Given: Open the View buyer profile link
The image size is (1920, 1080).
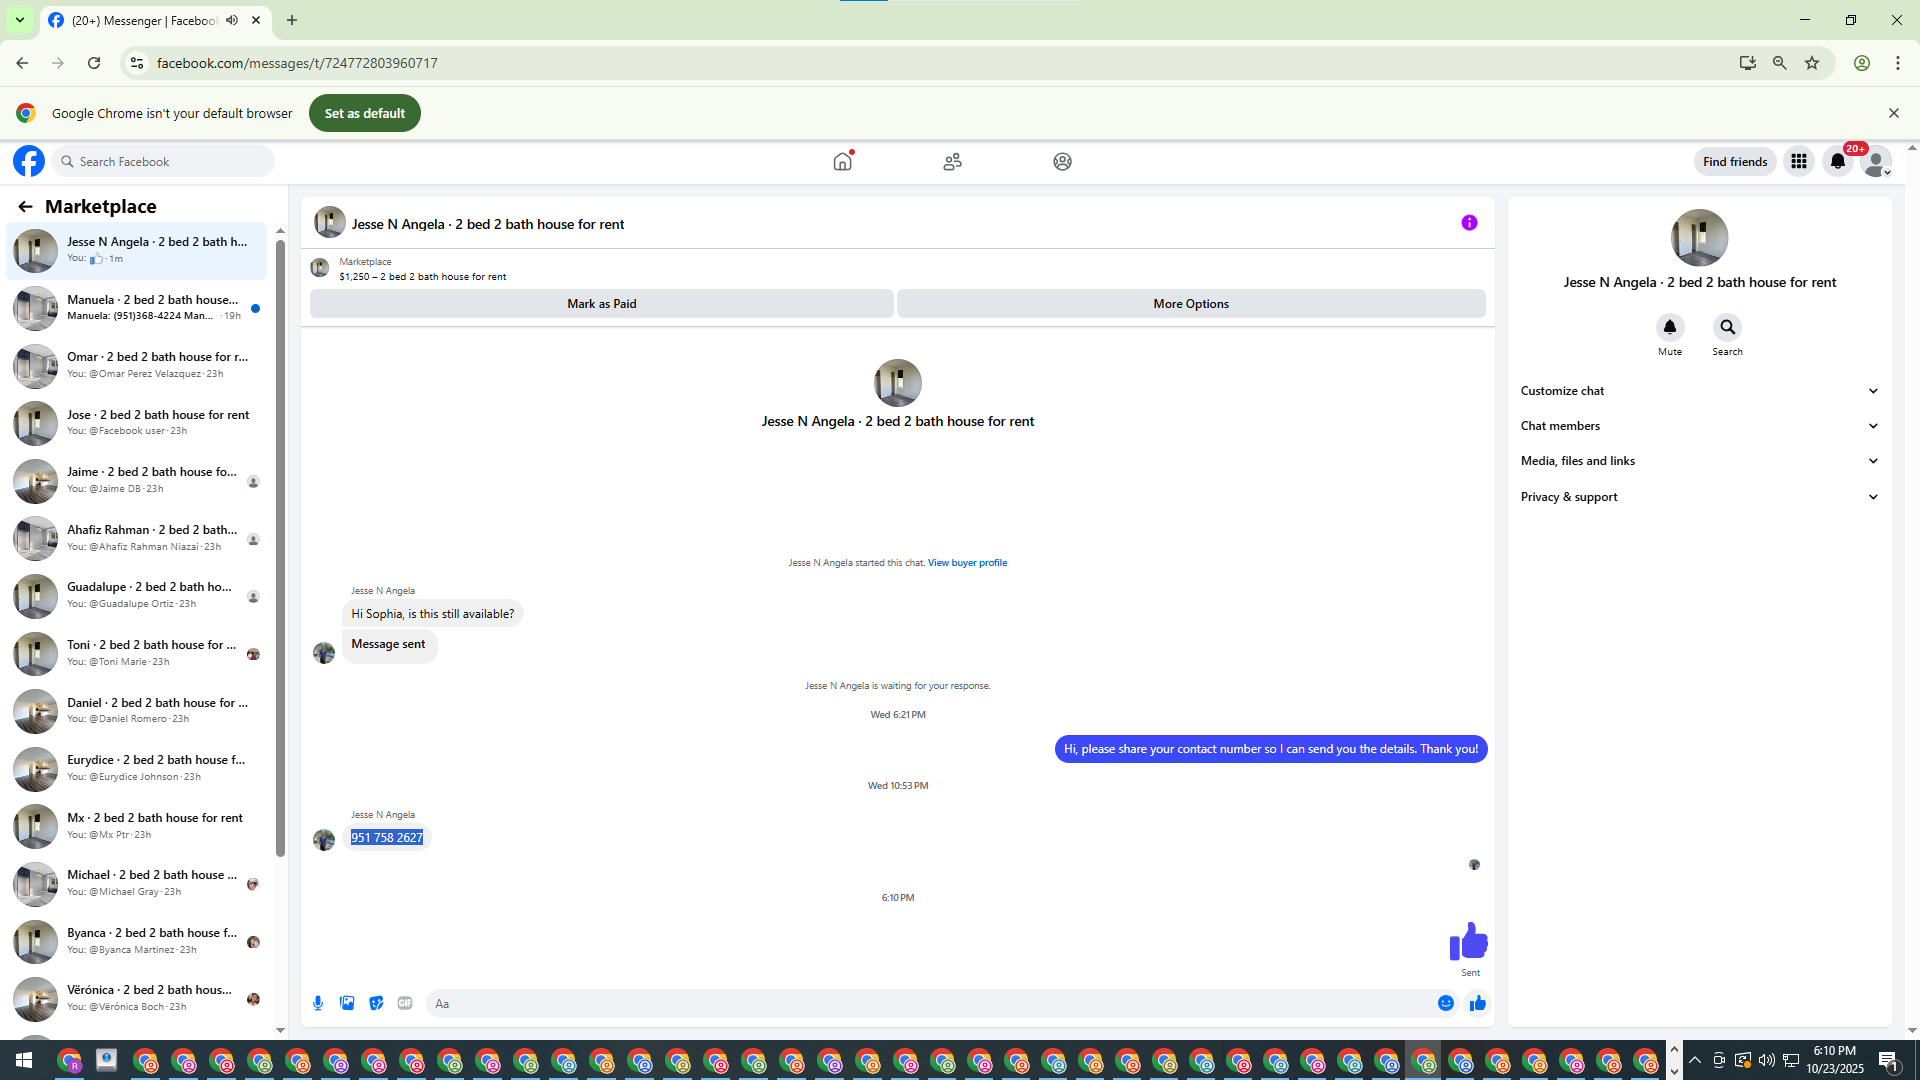Looking at the screenshot, I should coord(967,563).
